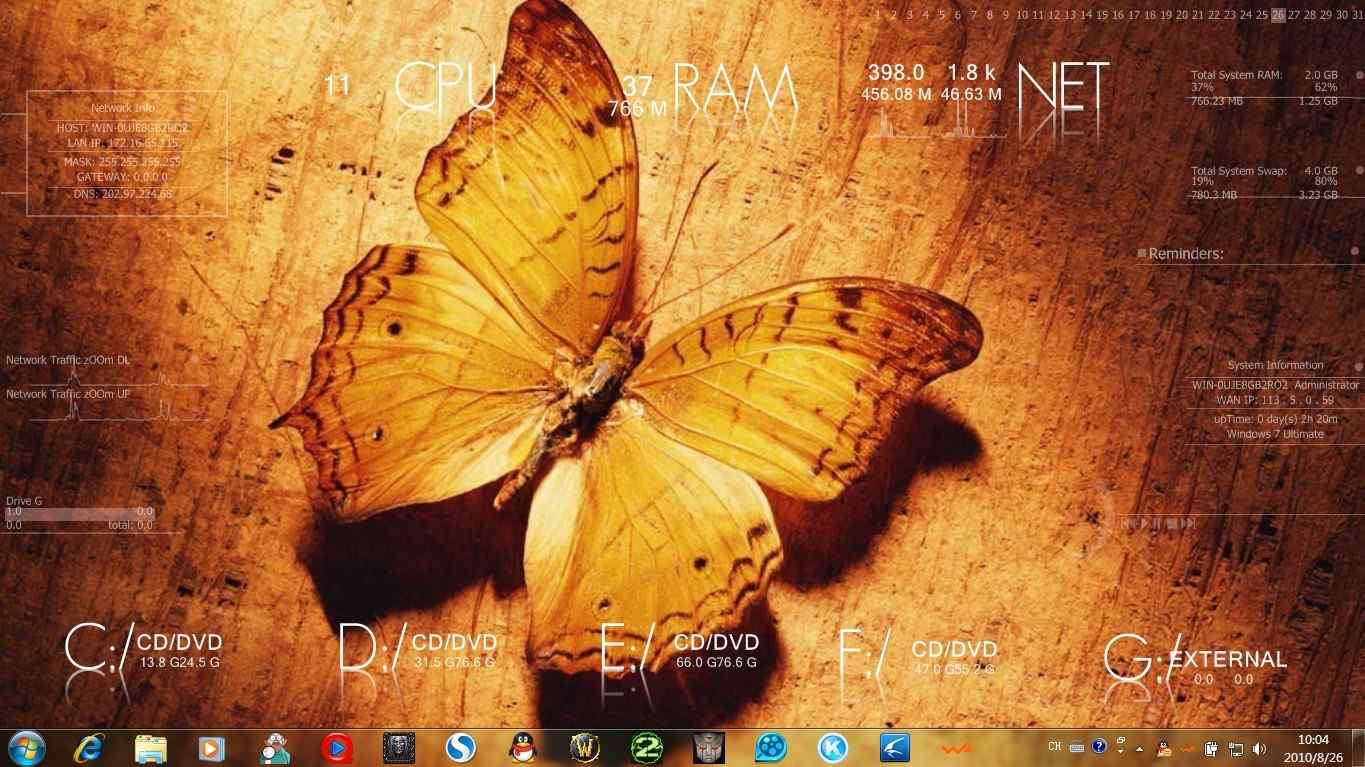
Task: Open the tray keyboard icon
Action: pos(1077,747)
